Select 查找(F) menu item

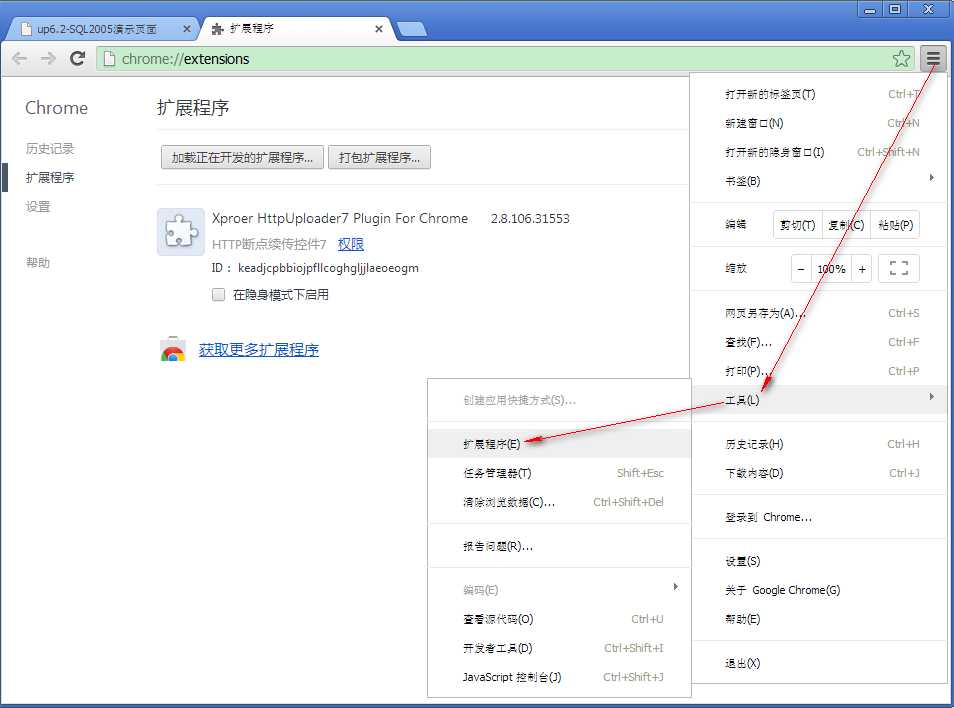tap(819, 342)
